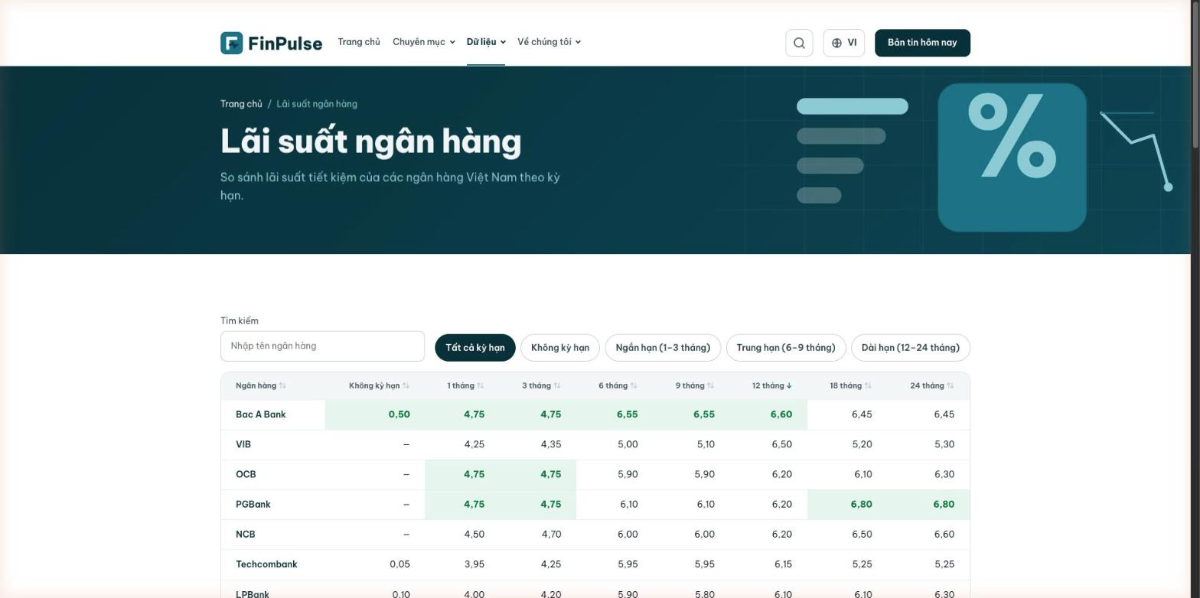
Task: Select the Techcombank bank name
Action: (x=267, y=564)
